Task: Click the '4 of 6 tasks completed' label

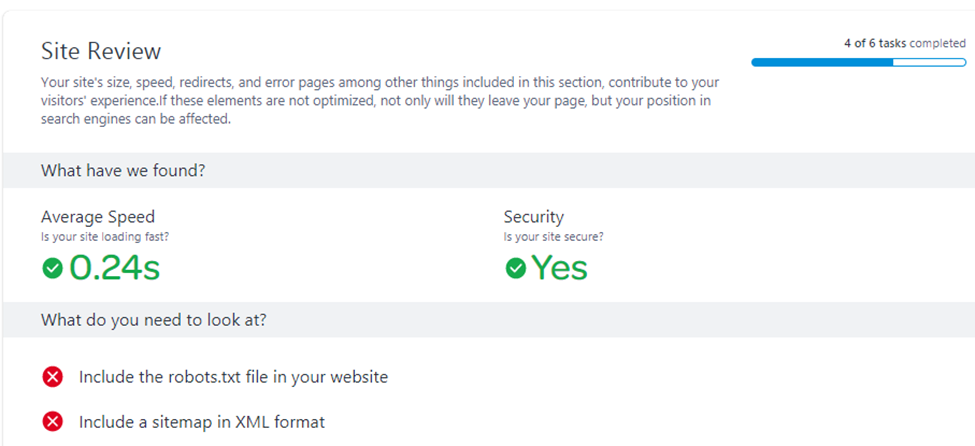Action: coord(904,43)
